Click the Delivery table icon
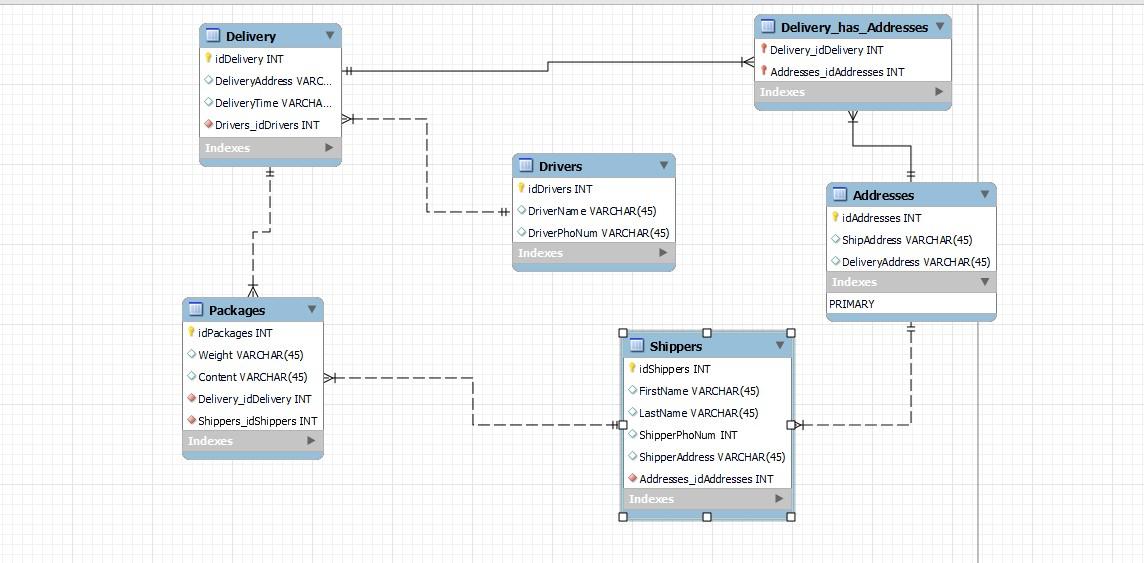Screen dimensions: 1144x563 point(213,36)
